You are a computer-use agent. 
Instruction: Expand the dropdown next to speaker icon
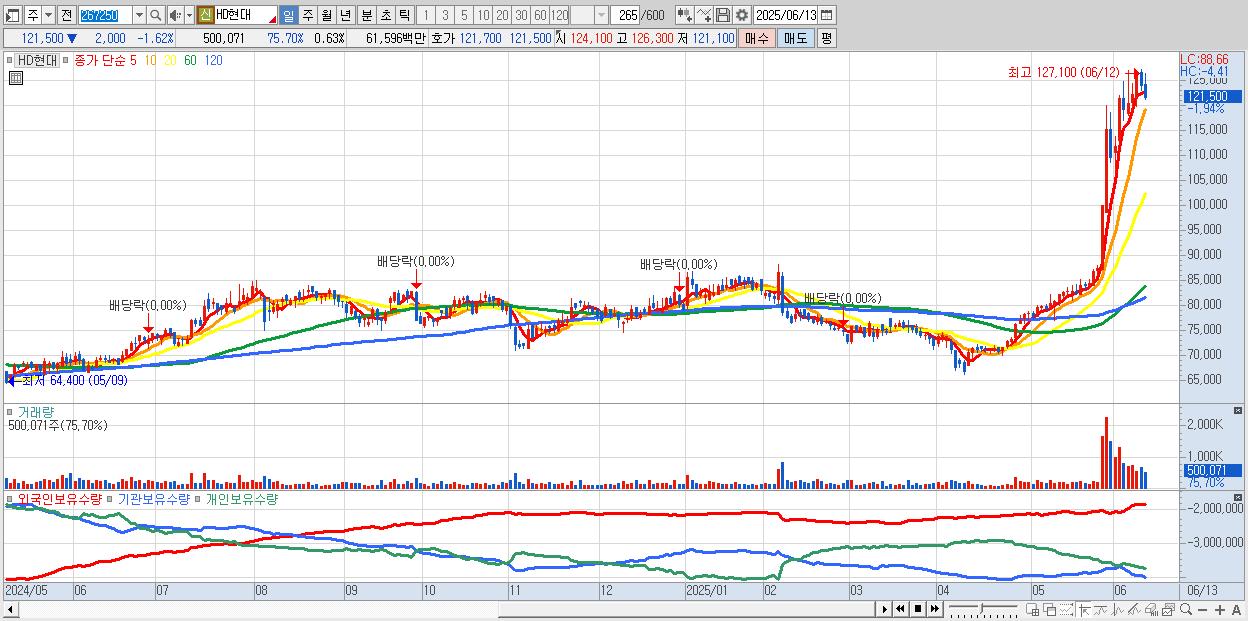tap(189, 15)
